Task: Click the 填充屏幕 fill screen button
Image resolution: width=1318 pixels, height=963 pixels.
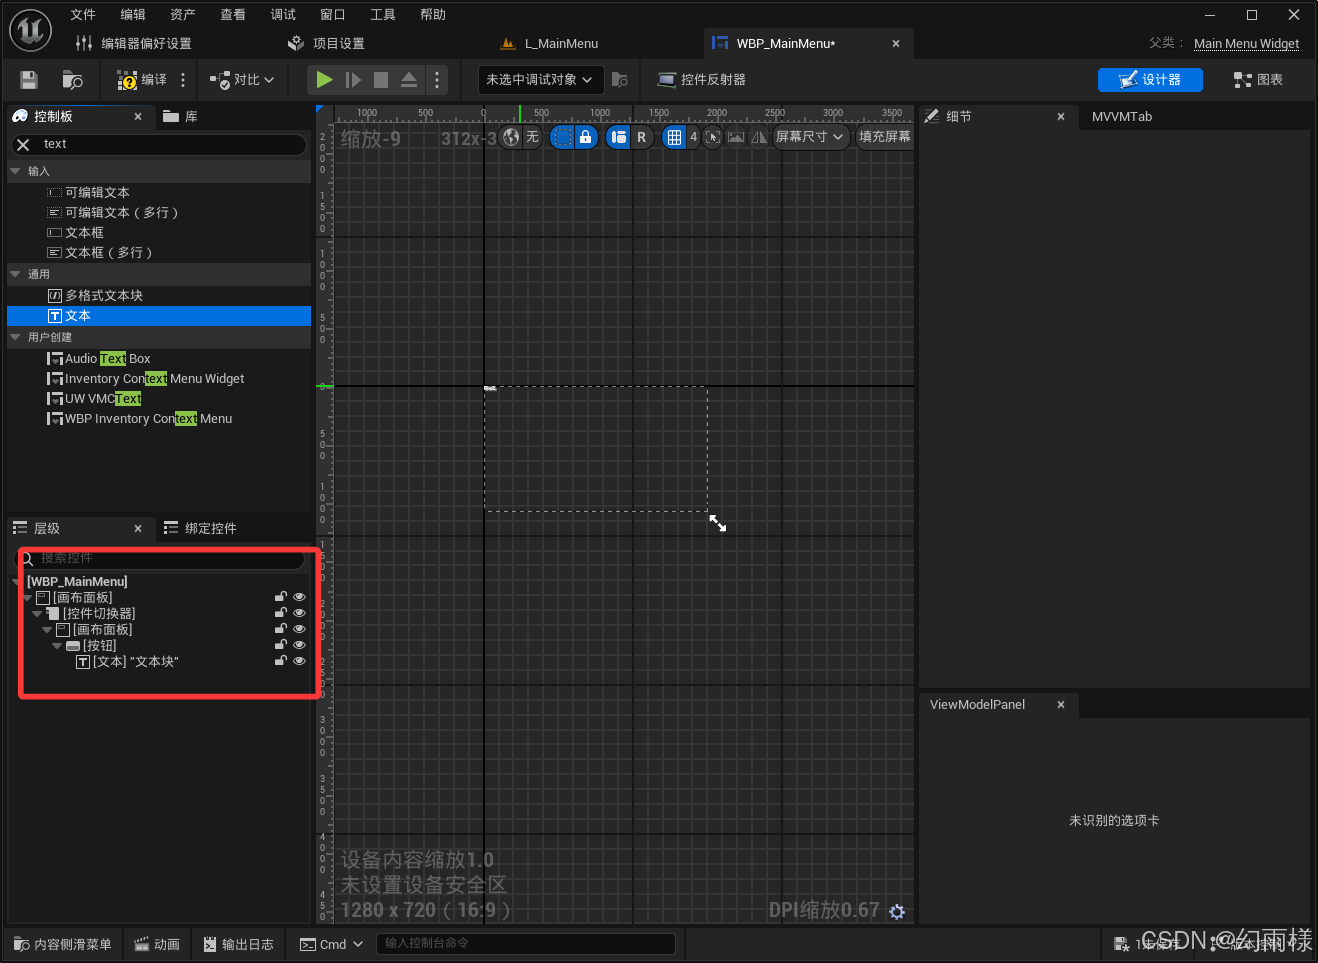Action: [885, 137]
